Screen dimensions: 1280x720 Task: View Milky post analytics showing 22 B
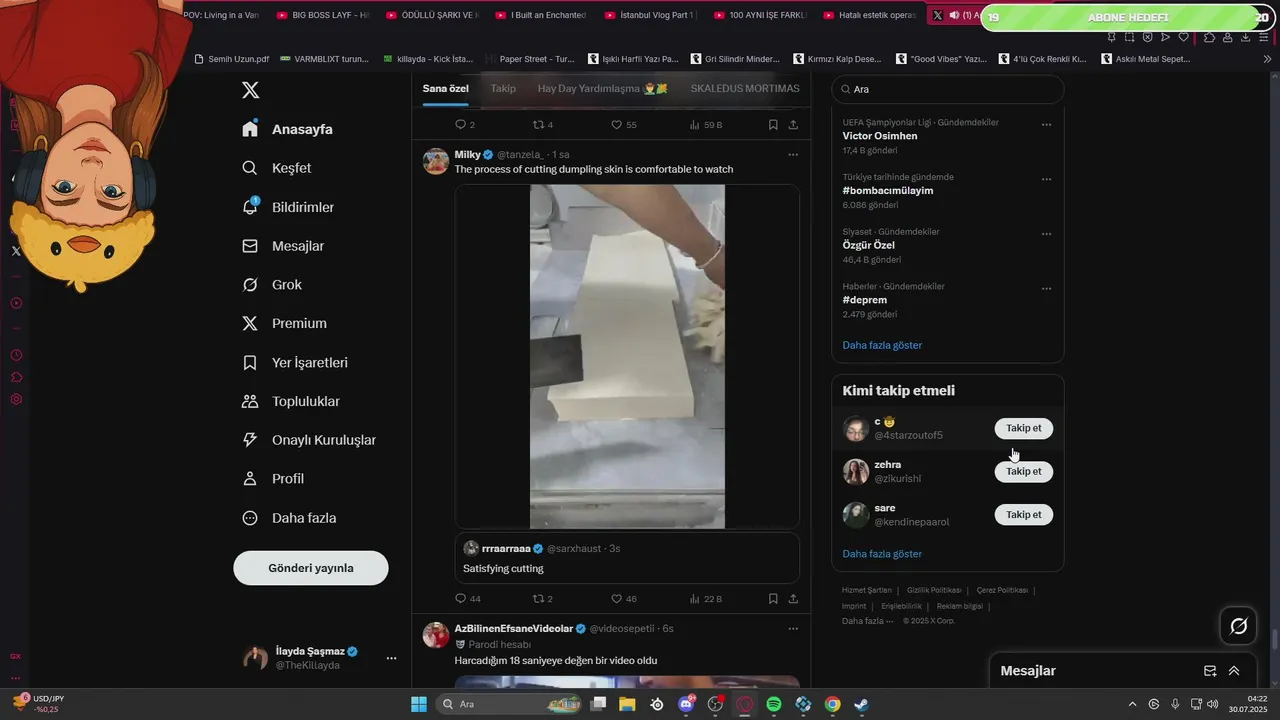(706, 599)
